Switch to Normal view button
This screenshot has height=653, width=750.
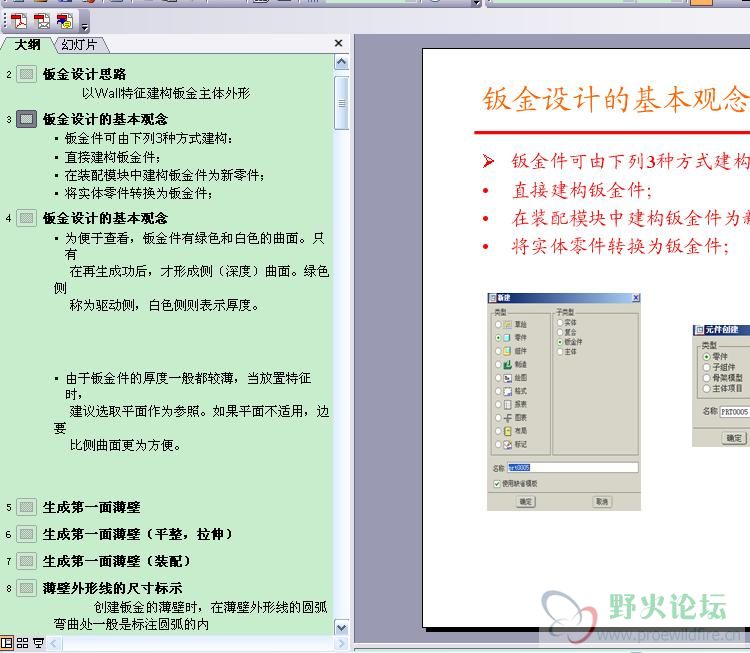click(7, 642)
